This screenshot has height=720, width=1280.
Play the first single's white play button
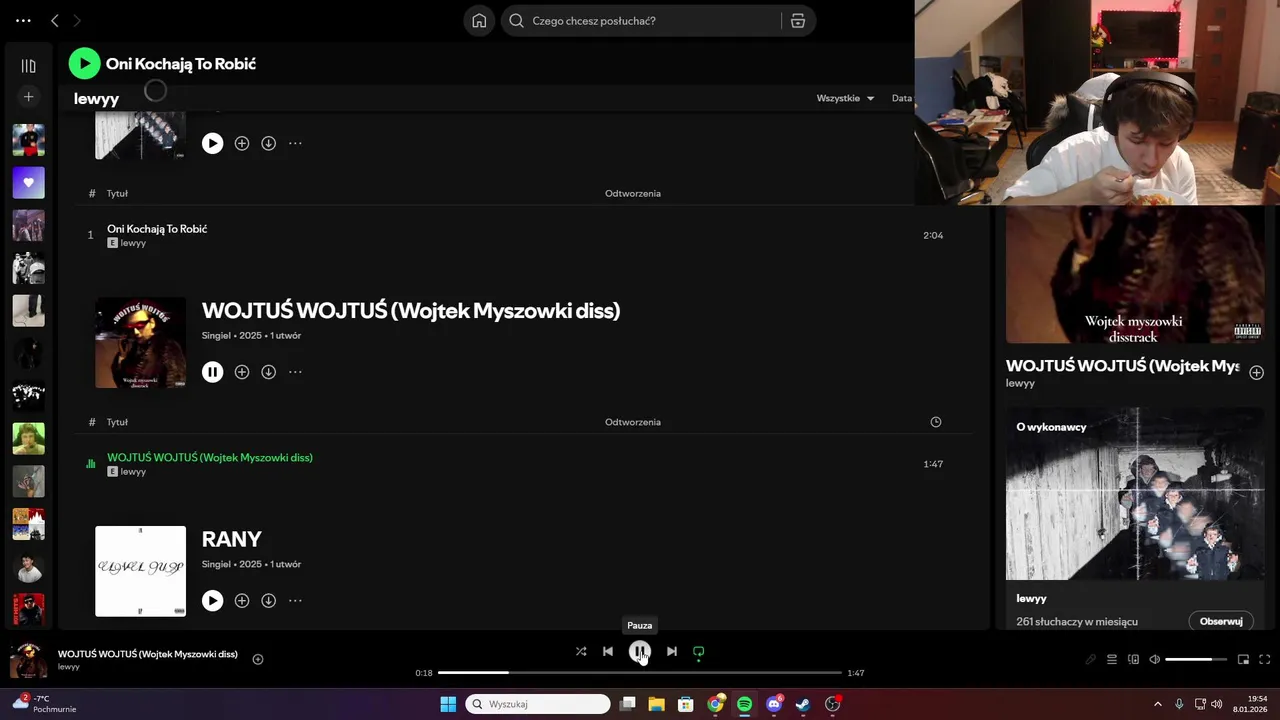point(212,143)
